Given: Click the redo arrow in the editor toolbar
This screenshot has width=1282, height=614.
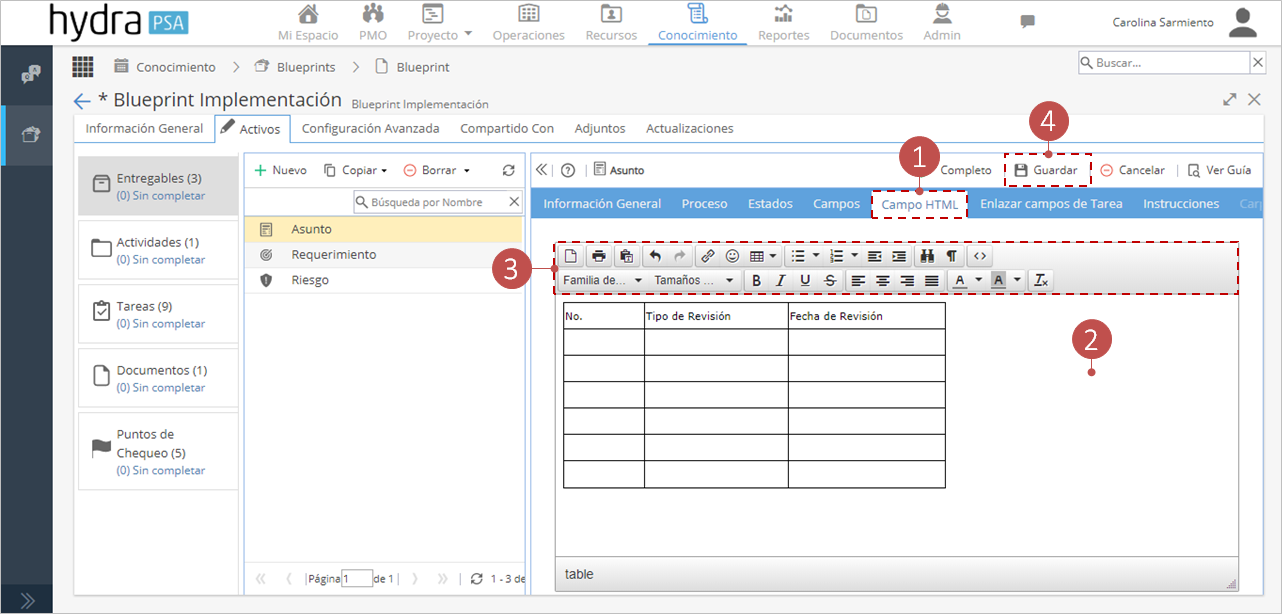Looking at the screenshot, I should coord(680,256).
